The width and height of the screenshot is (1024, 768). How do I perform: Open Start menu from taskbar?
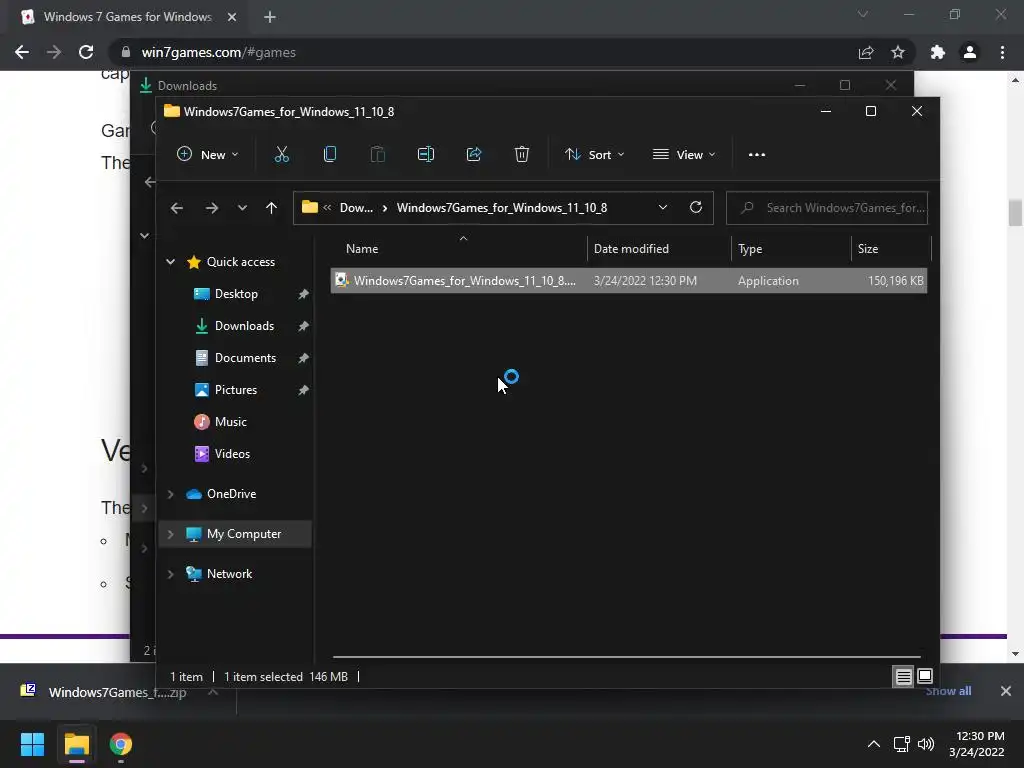32,744
